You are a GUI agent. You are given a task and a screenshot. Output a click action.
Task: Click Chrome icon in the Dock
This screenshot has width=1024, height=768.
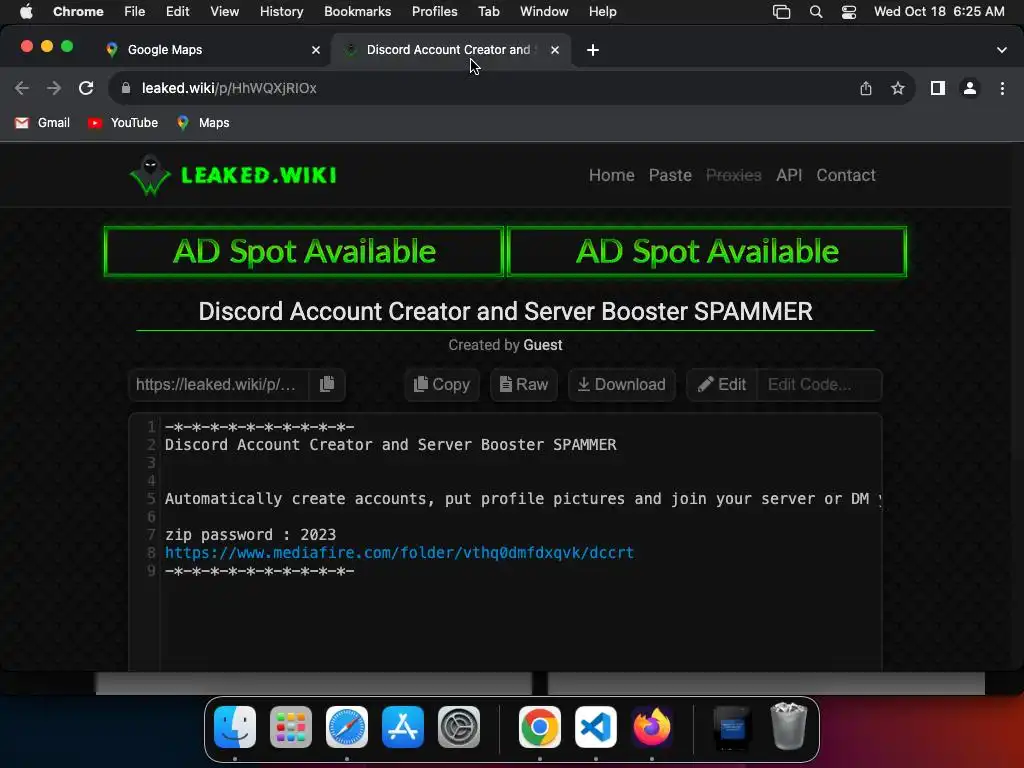coord(539,727)
